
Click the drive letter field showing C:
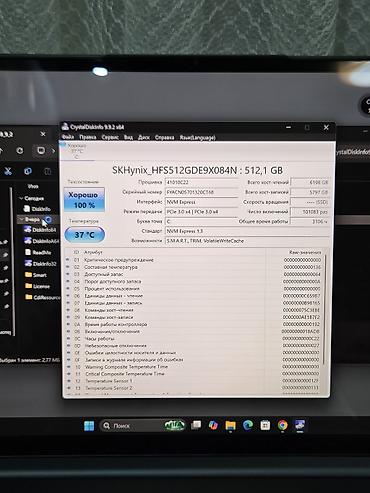pyautogui.click(x=201, y=221)
